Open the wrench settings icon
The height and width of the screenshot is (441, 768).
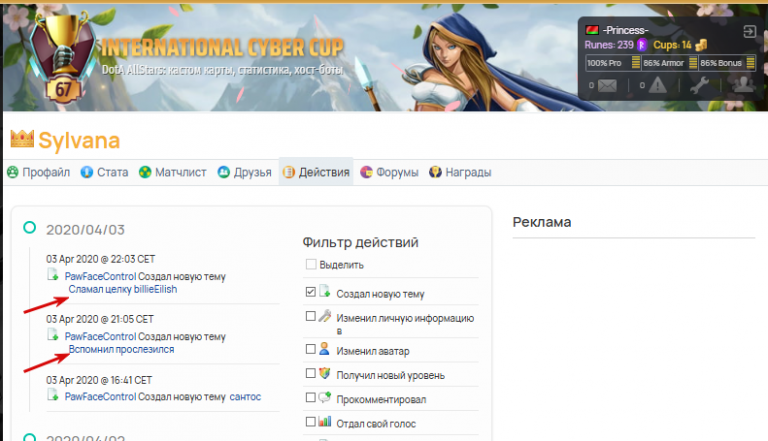pos(699,85)
